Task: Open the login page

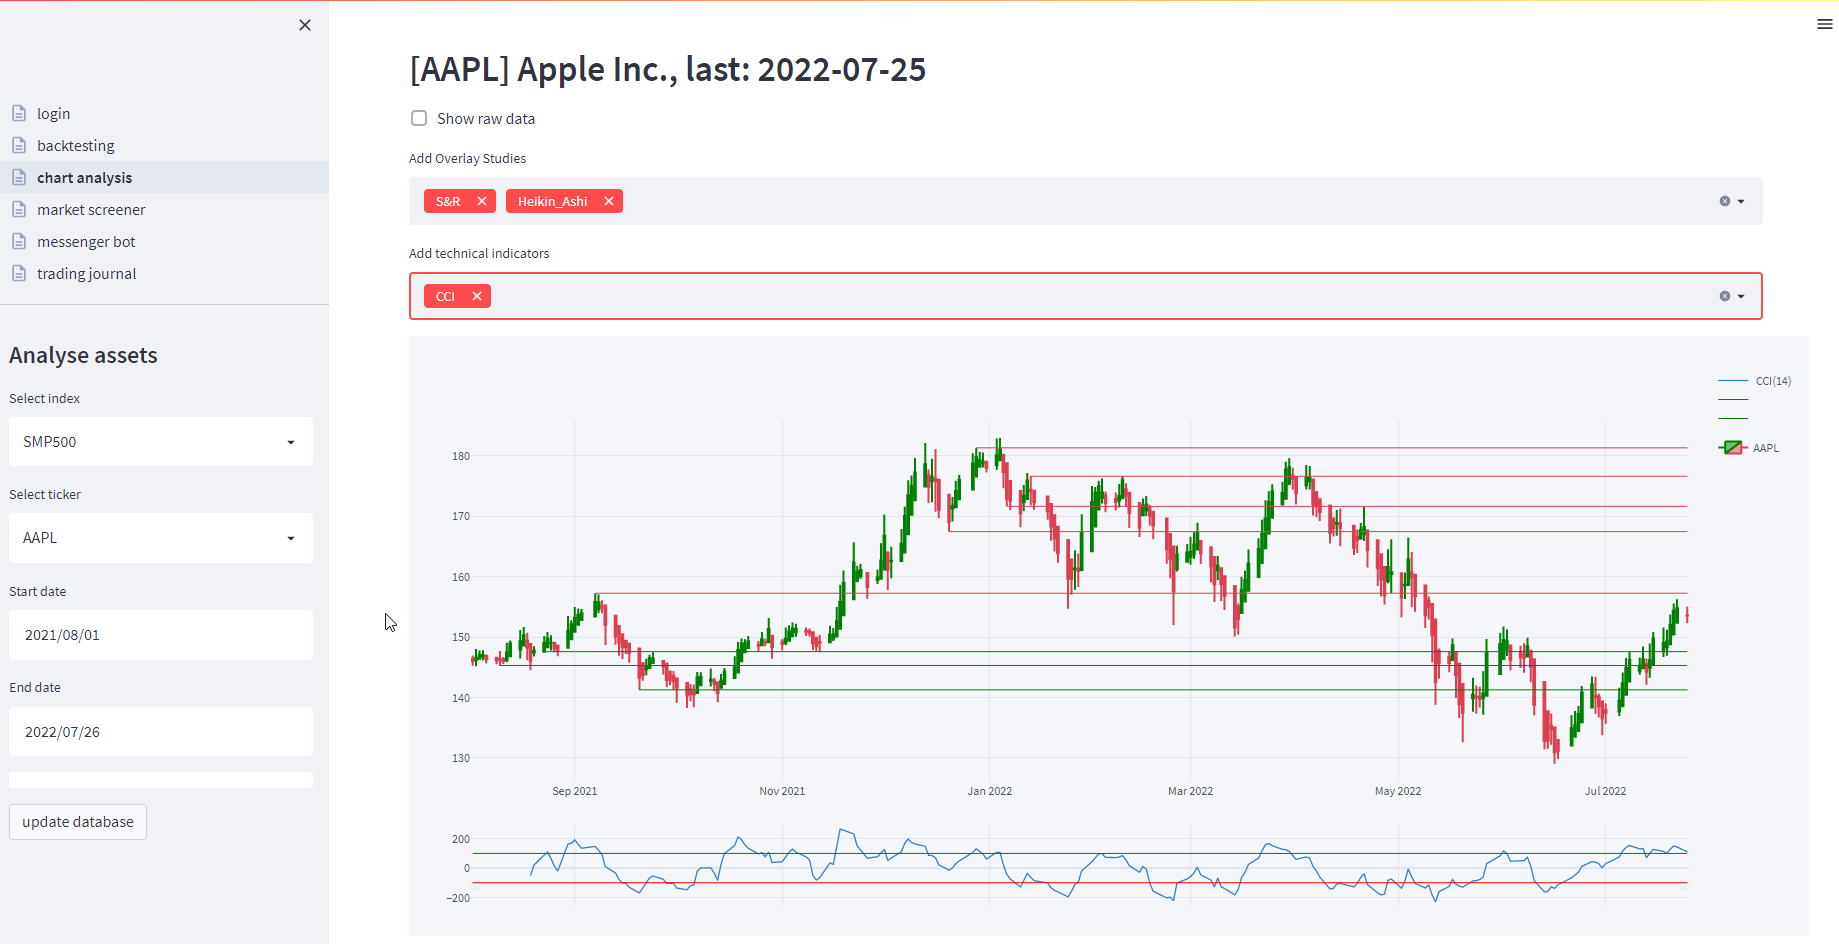Action: (53, 113)
